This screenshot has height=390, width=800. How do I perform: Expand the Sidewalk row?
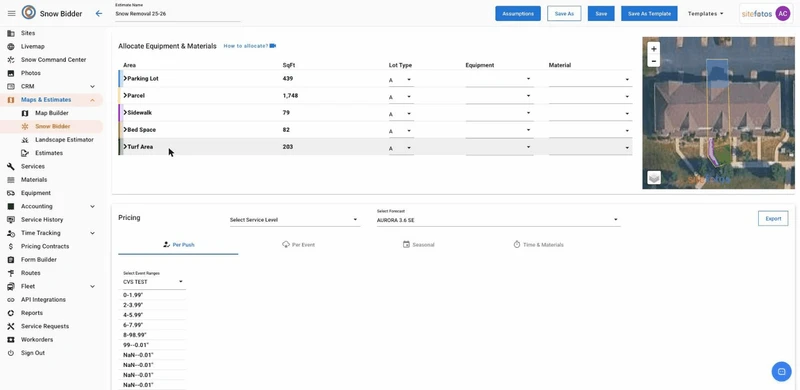(x=125, y=112)
